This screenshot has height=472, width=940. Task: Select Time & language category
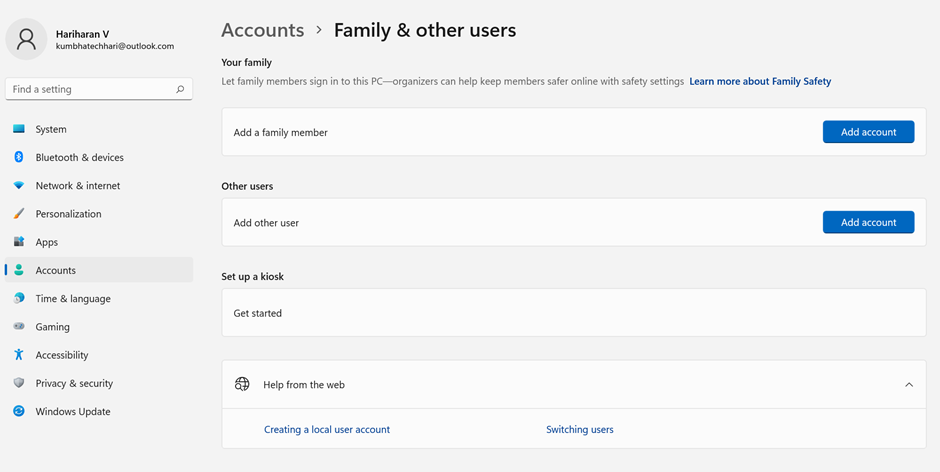tap(99, 298)
